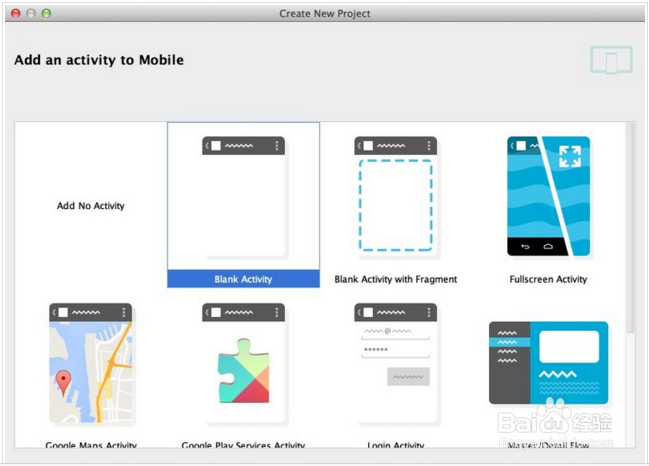Minimize the Create New Project window
The height and width of the screenshot is (466, 649).
click(31, 13)
